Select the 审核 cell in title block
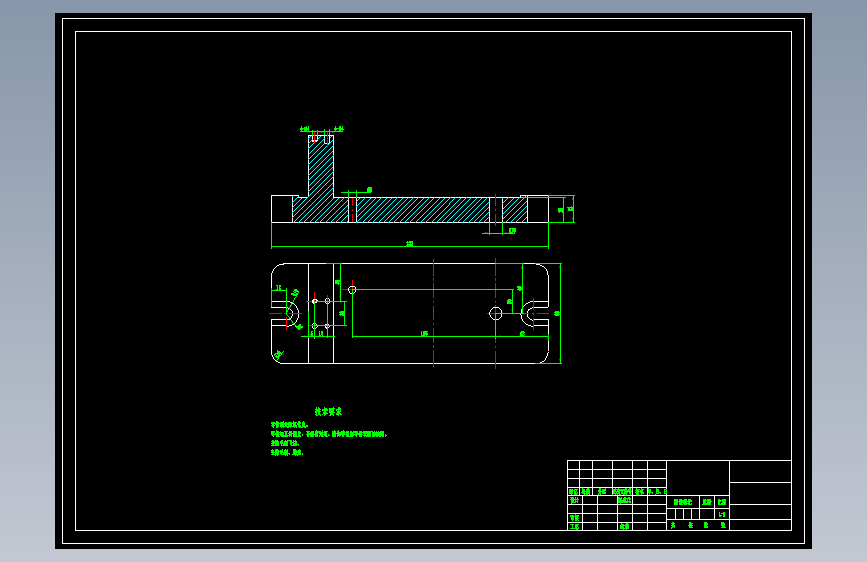The height and width of the screenshot is (562, 867). [574, 518]
